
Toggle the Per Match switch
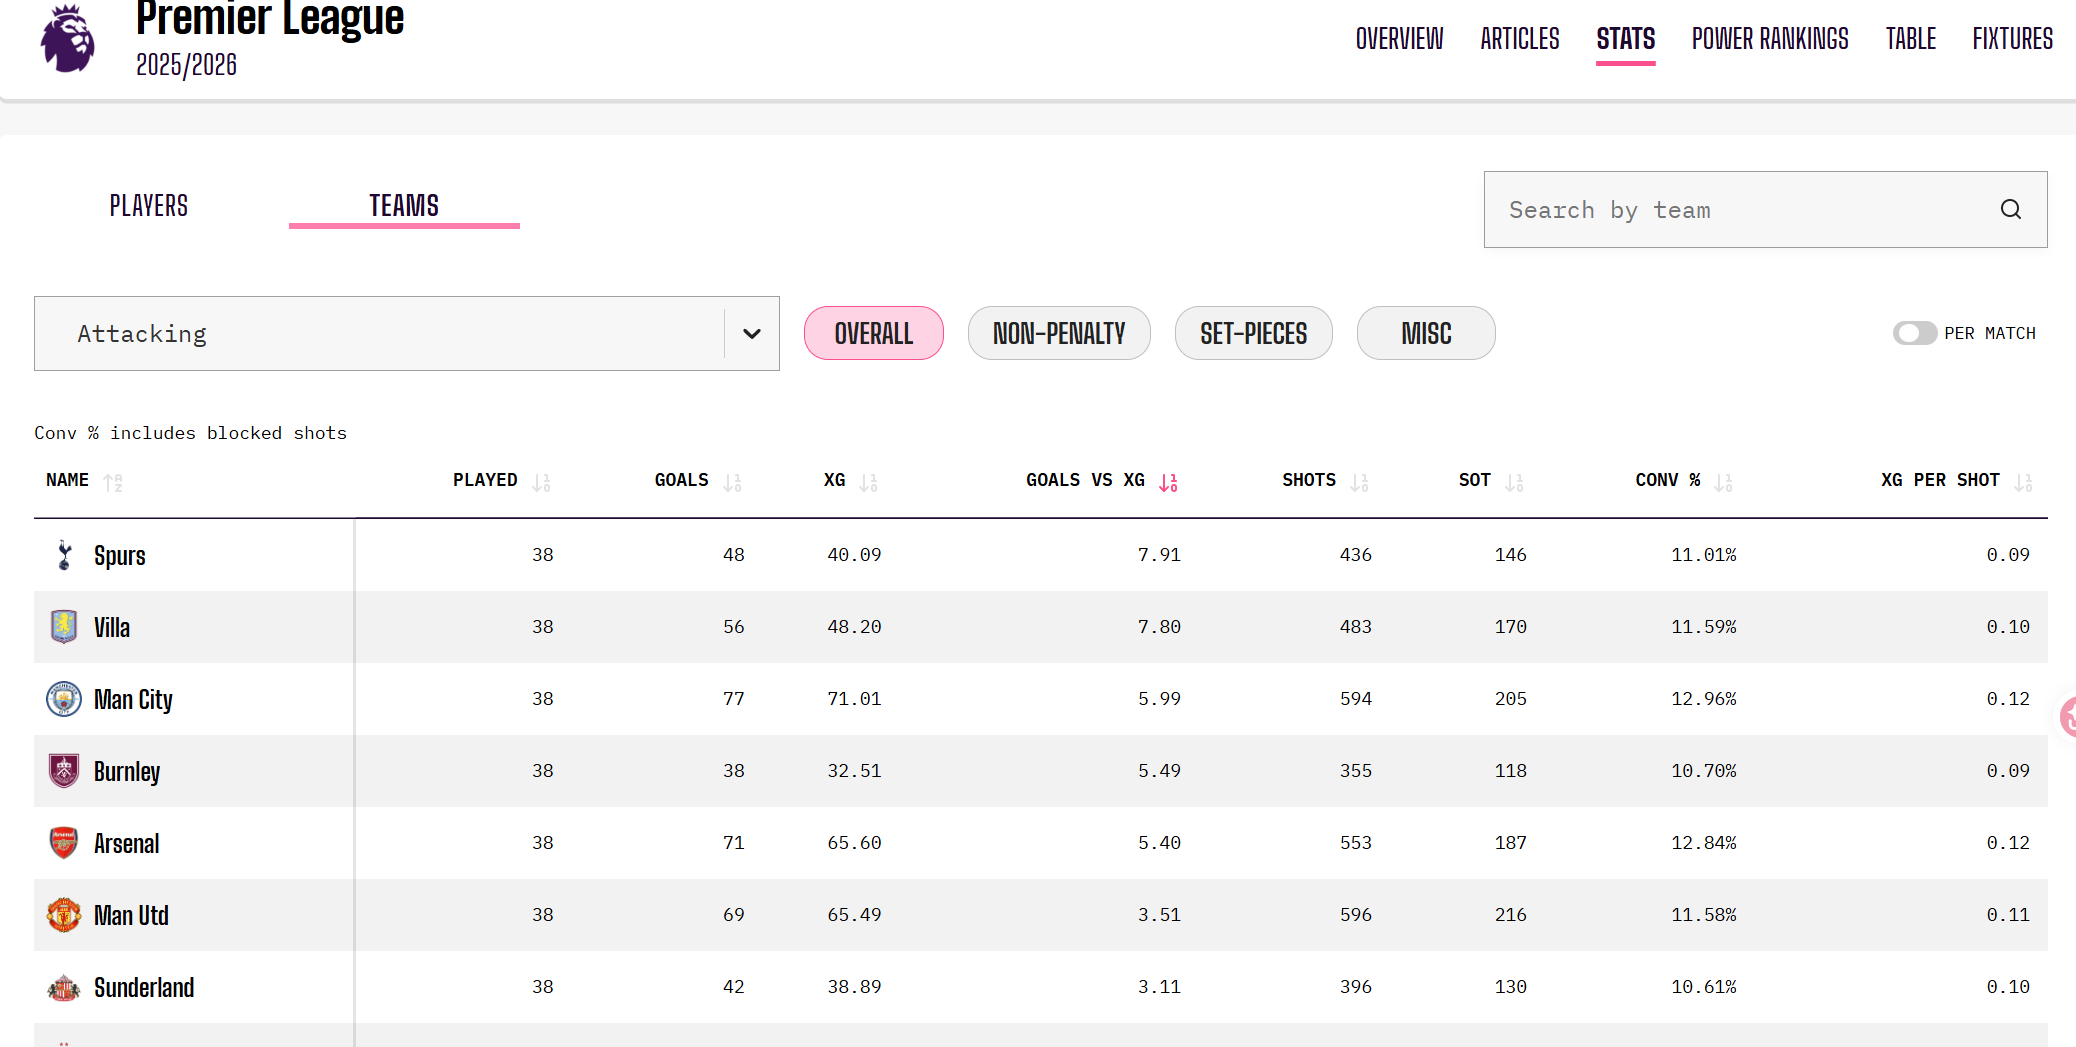[x=1915, y=333]
